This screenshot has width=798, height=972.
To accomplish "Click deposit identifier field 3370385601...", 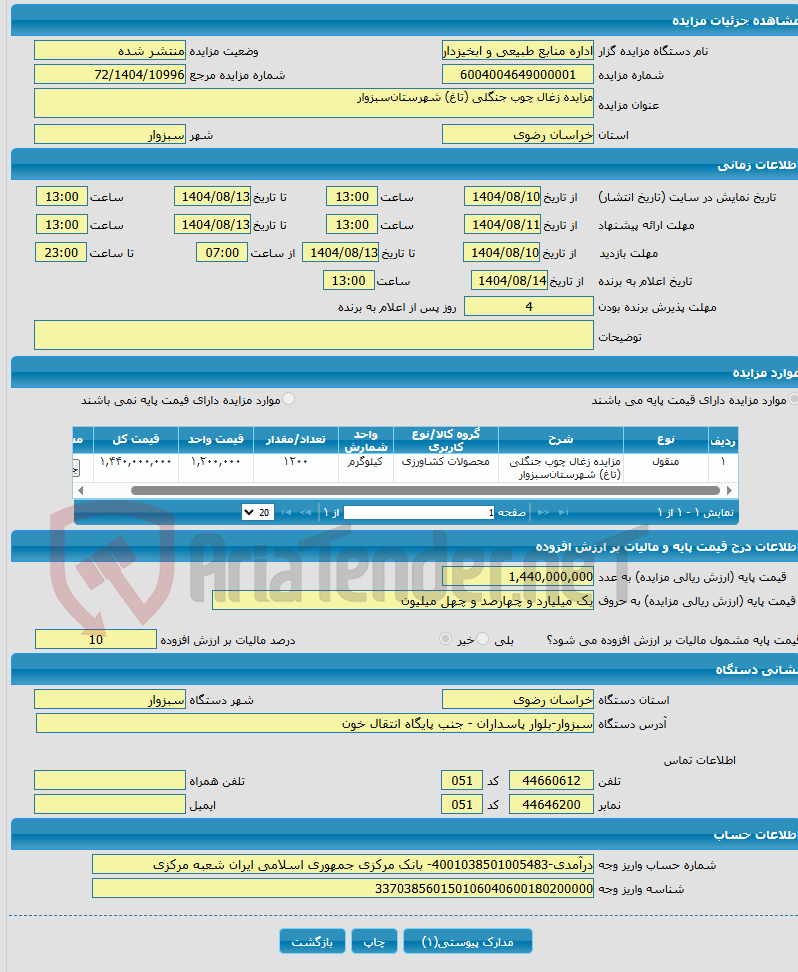I will [343, 888].
